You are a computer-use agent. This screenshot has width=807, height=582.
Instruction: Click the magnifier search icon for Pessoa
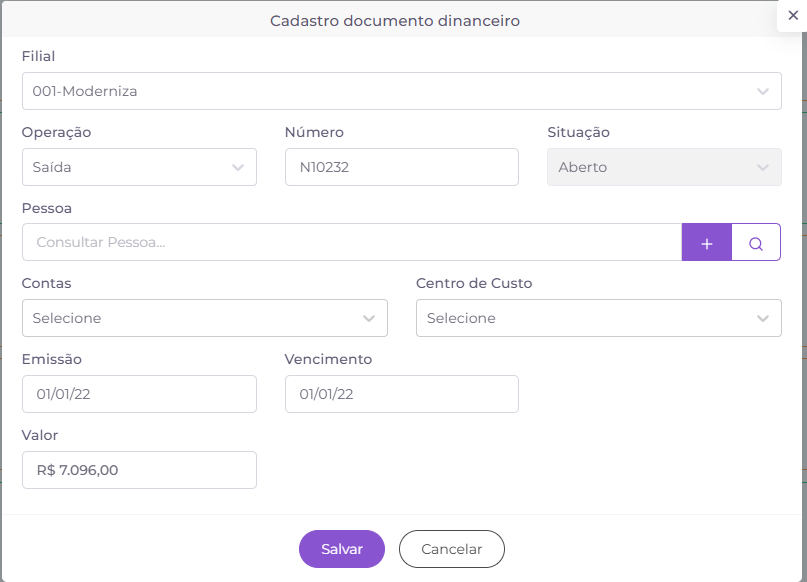[756, 242]
